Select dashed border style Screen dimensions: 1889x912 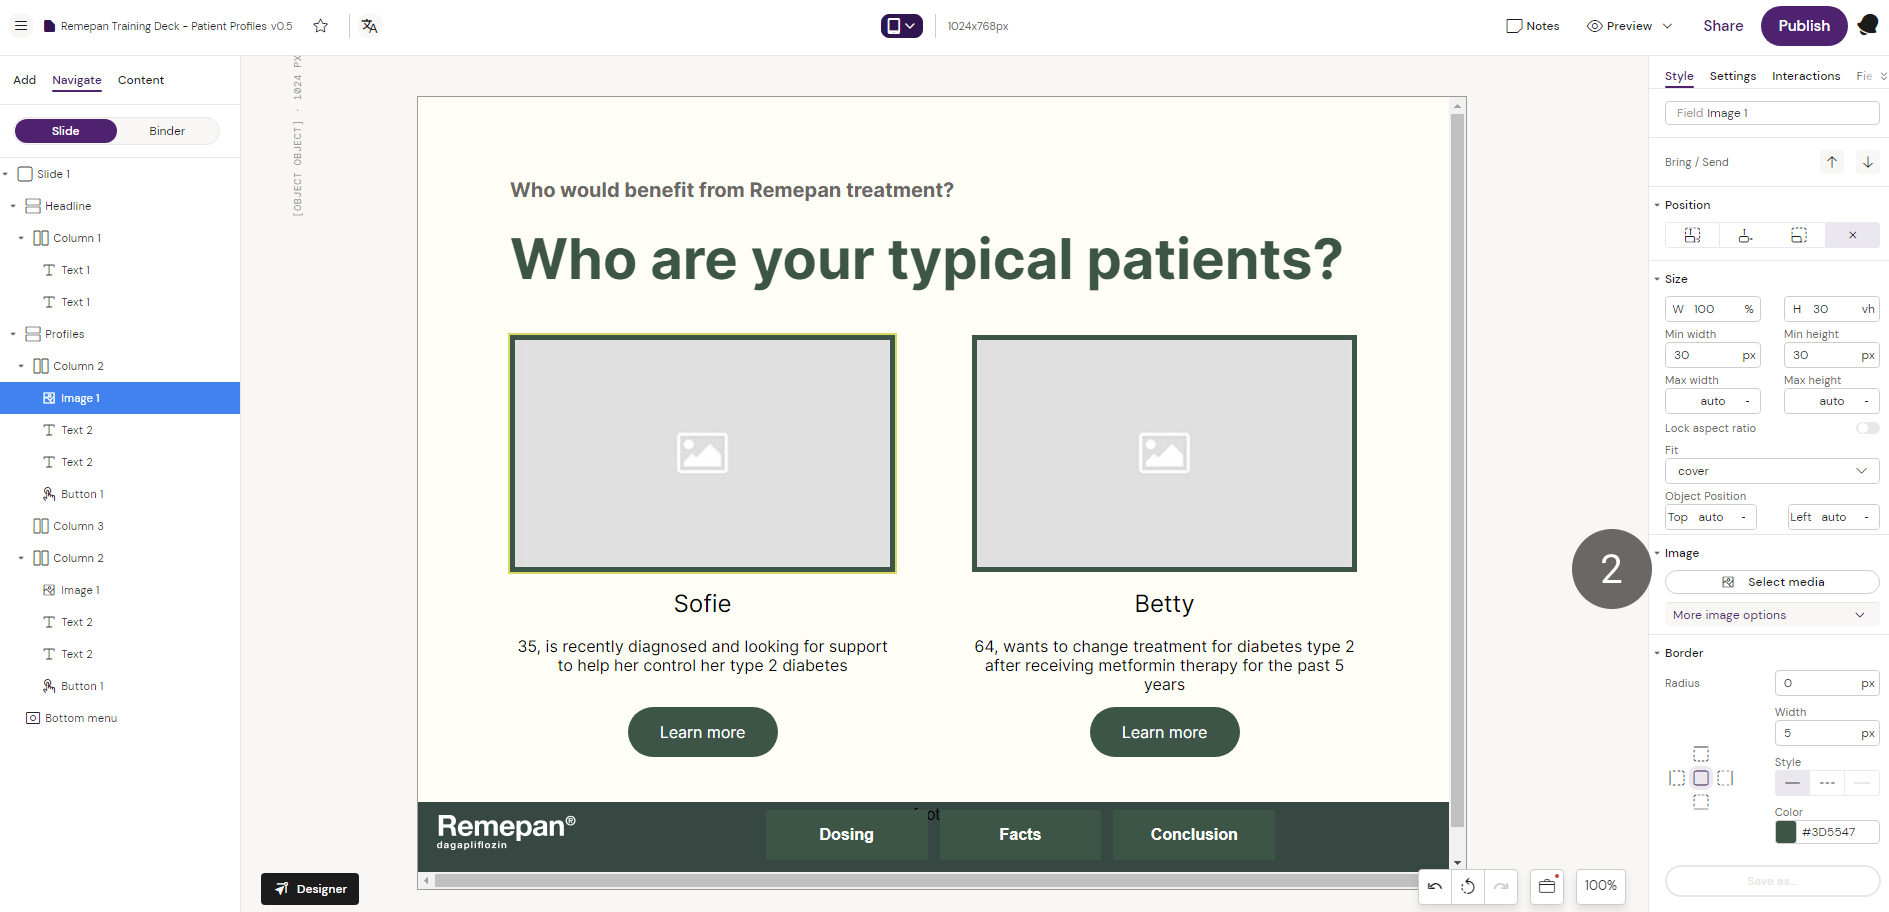(x=1827, y=783)
